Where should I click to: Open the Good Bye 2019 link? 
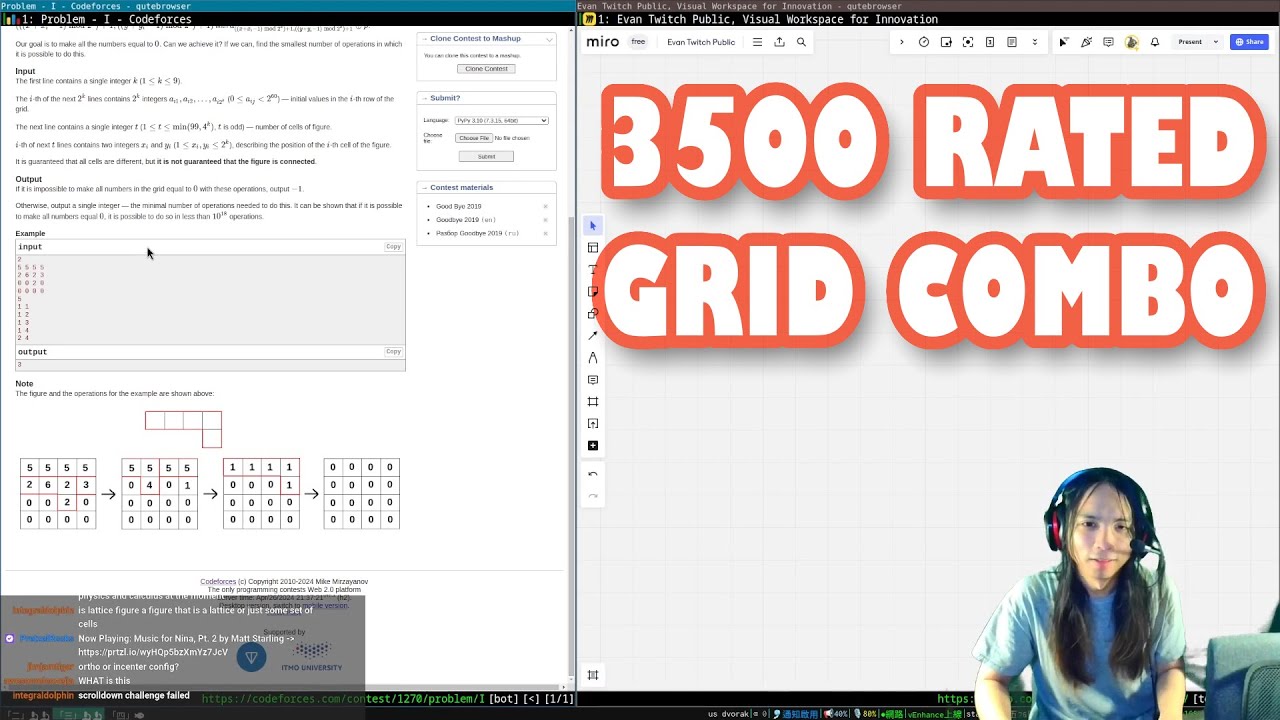click(x=458, y=206)
